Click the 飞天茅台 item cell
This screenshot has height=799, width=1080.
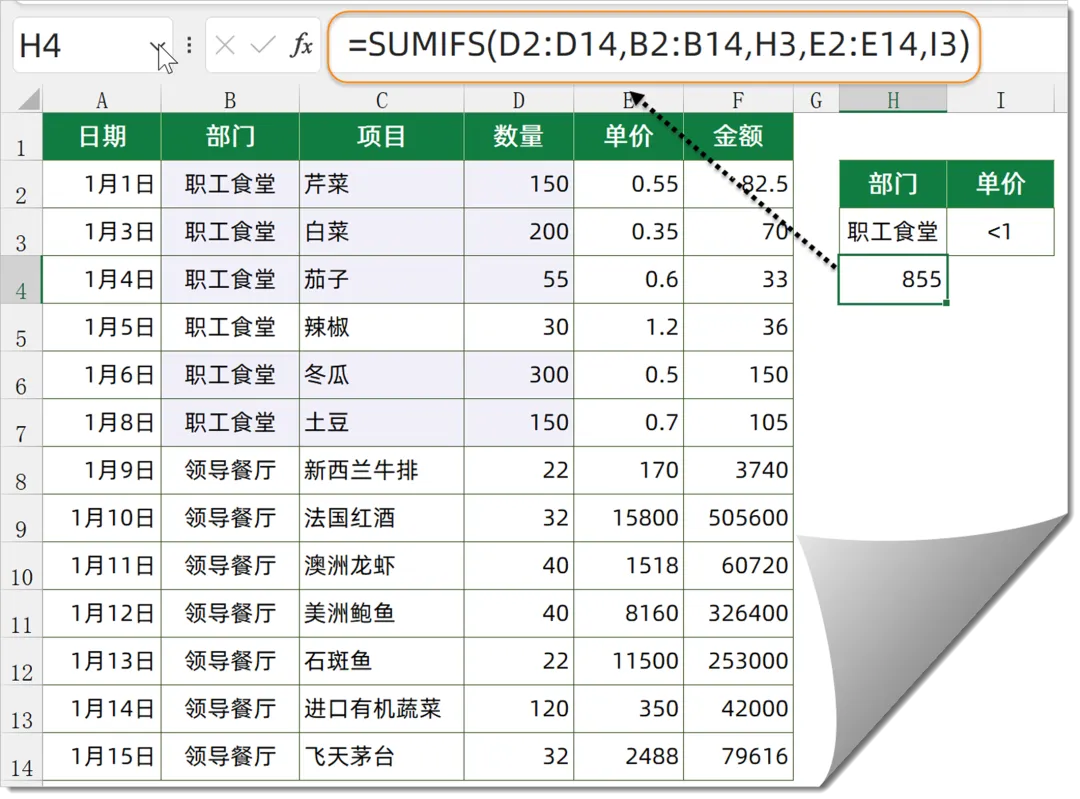pos(381,757)
